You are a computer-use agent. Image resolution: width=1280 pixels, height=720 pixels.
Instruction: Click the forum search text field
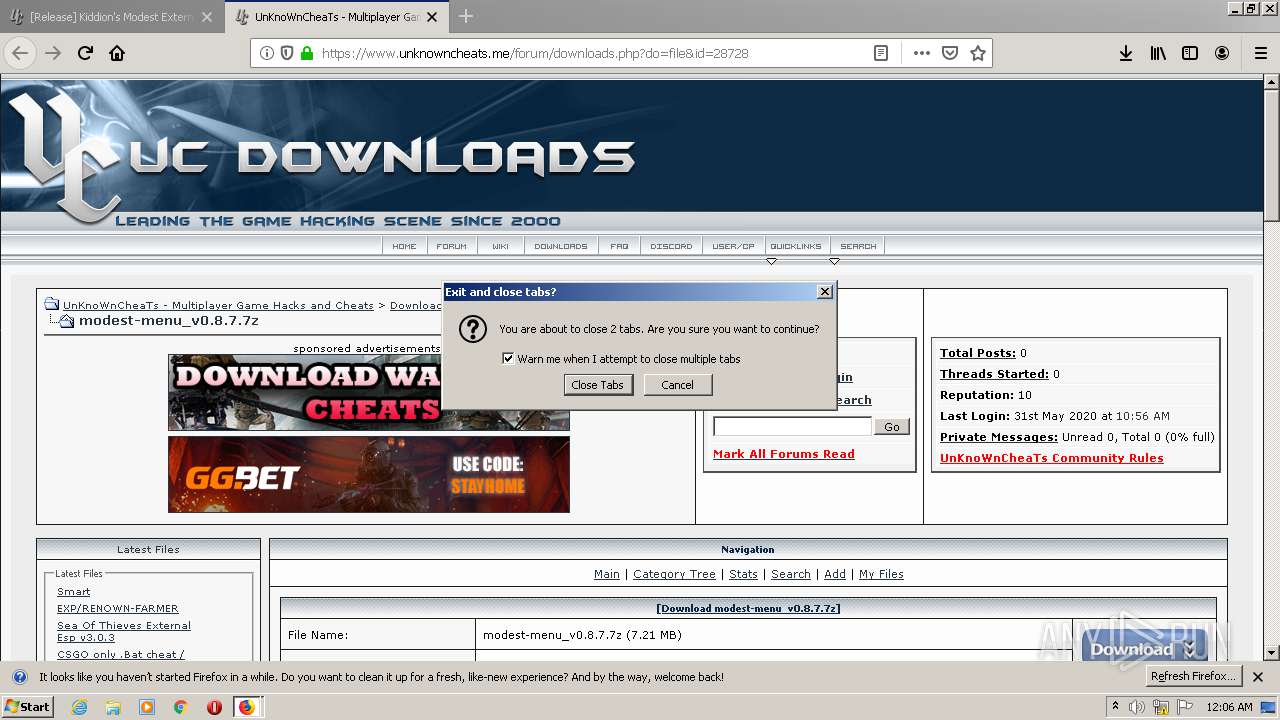pyautogui.click(x=792, y=427)
